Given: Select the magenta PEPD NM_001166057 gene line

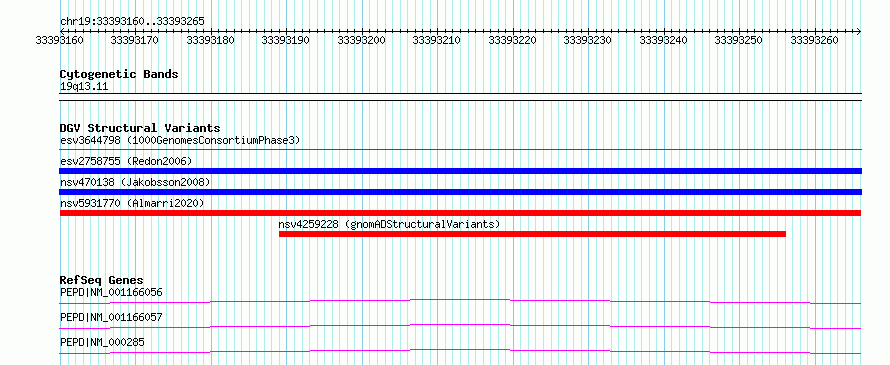Looking at the screenshot, I should [x=460, y=326].
